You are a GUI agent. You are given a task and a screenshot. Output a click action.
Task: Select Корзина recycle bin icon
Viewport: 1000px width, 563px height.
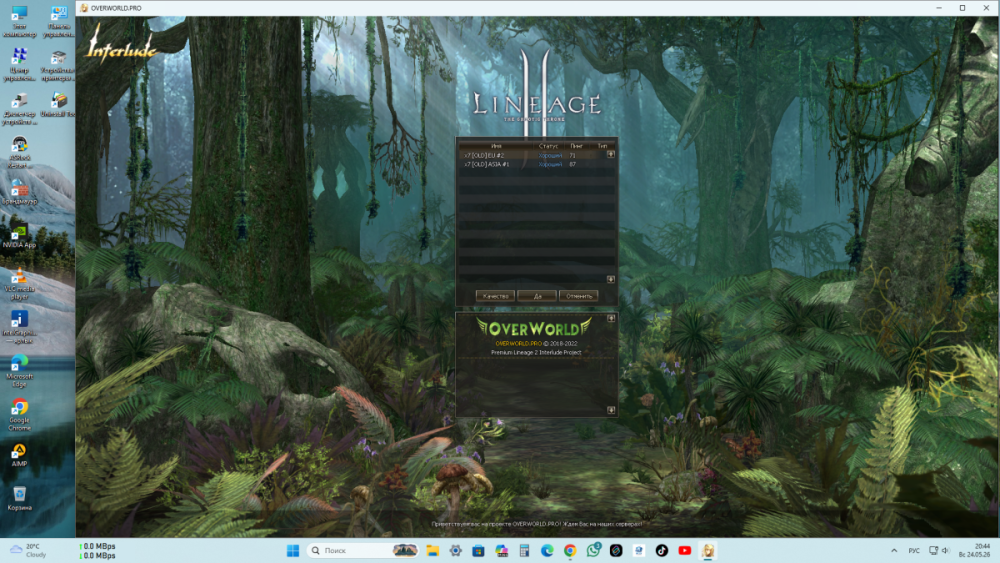19,499
